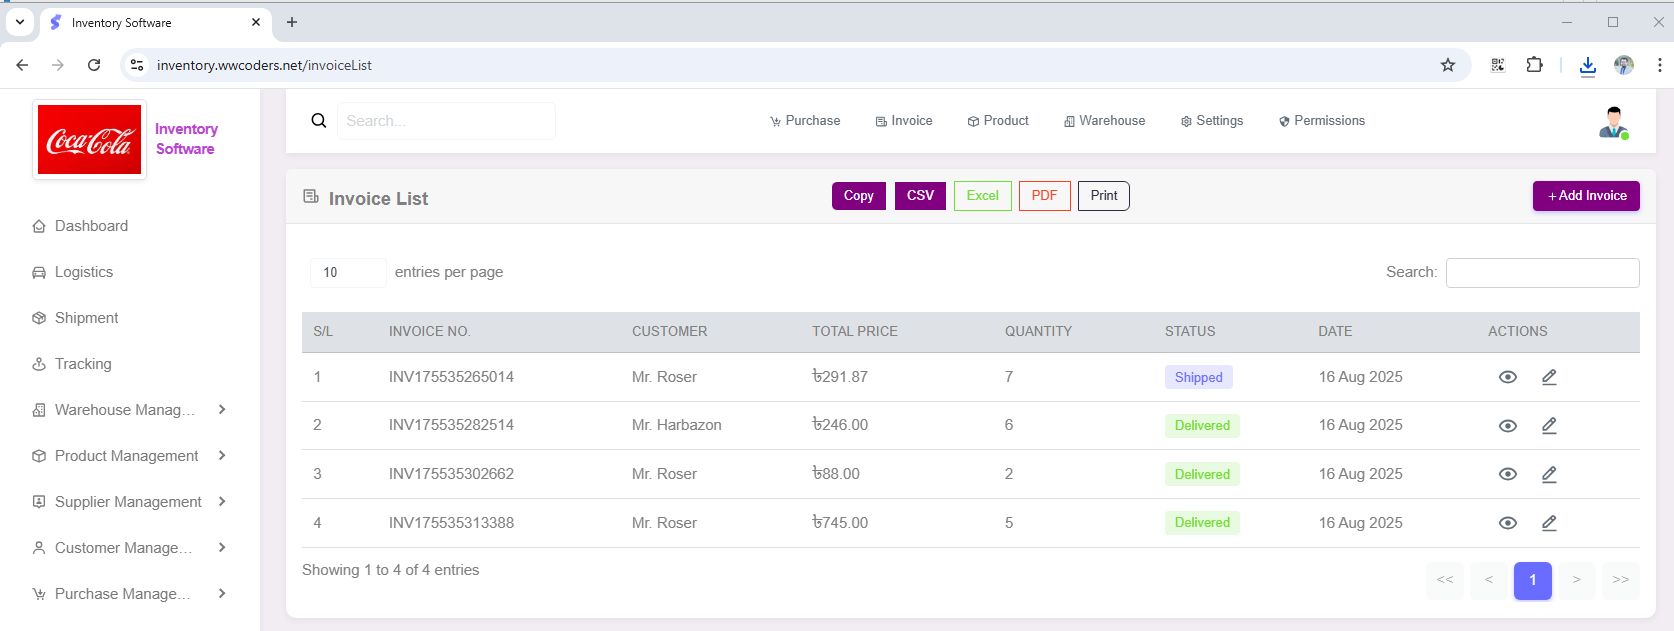
Task: Click the magnifier search icon in top bar
Action: 319,121
